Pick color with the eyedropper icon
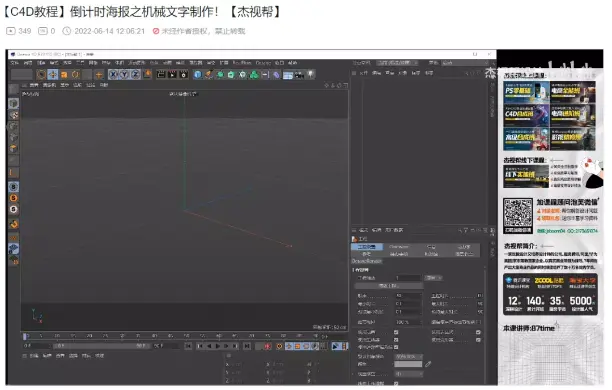The width and height of the screenshot is (612, 390). pyautogui.click(x=428, y=364)
